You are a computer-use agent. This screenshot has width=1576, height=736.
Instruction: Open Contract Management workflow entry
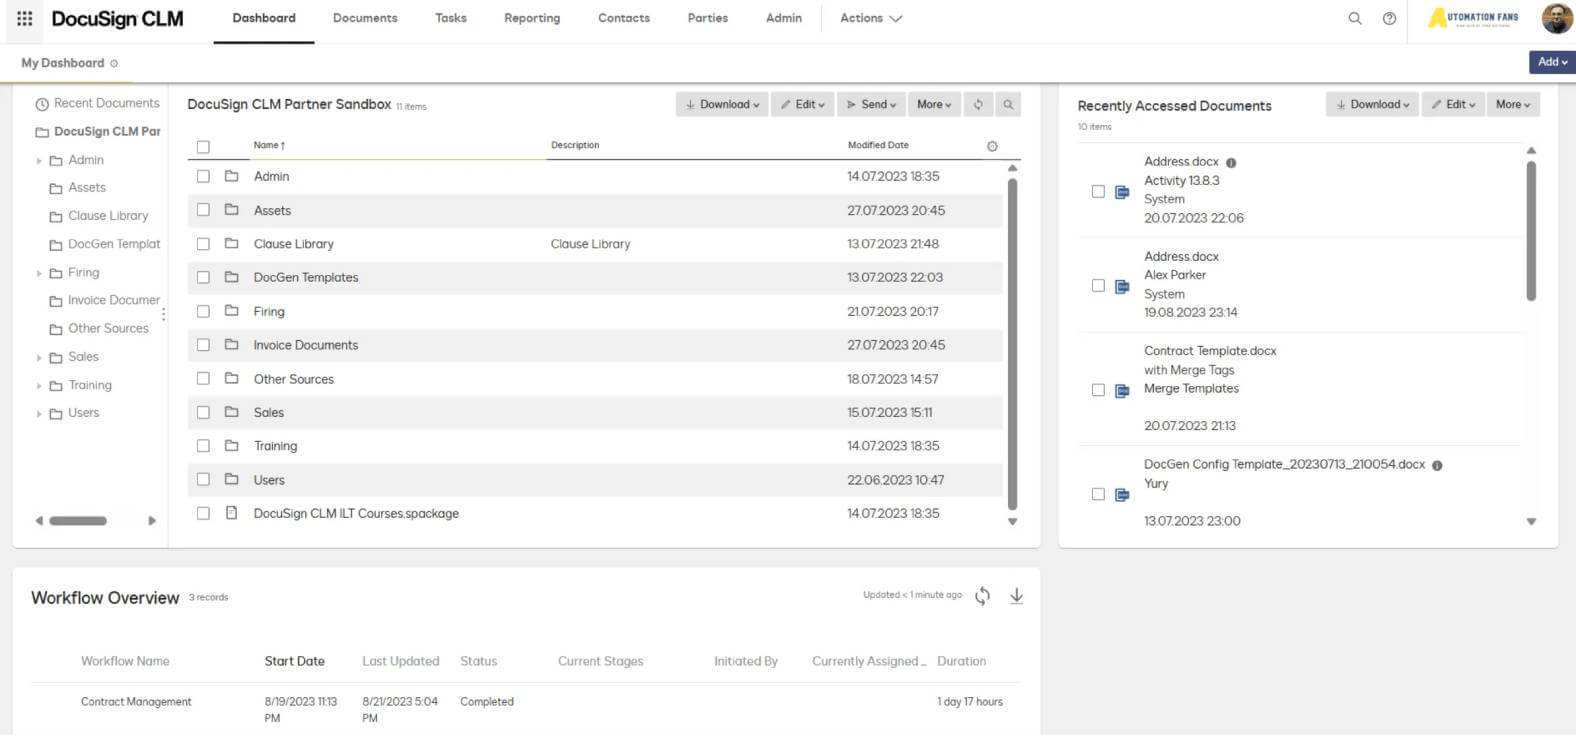point(136,702)
